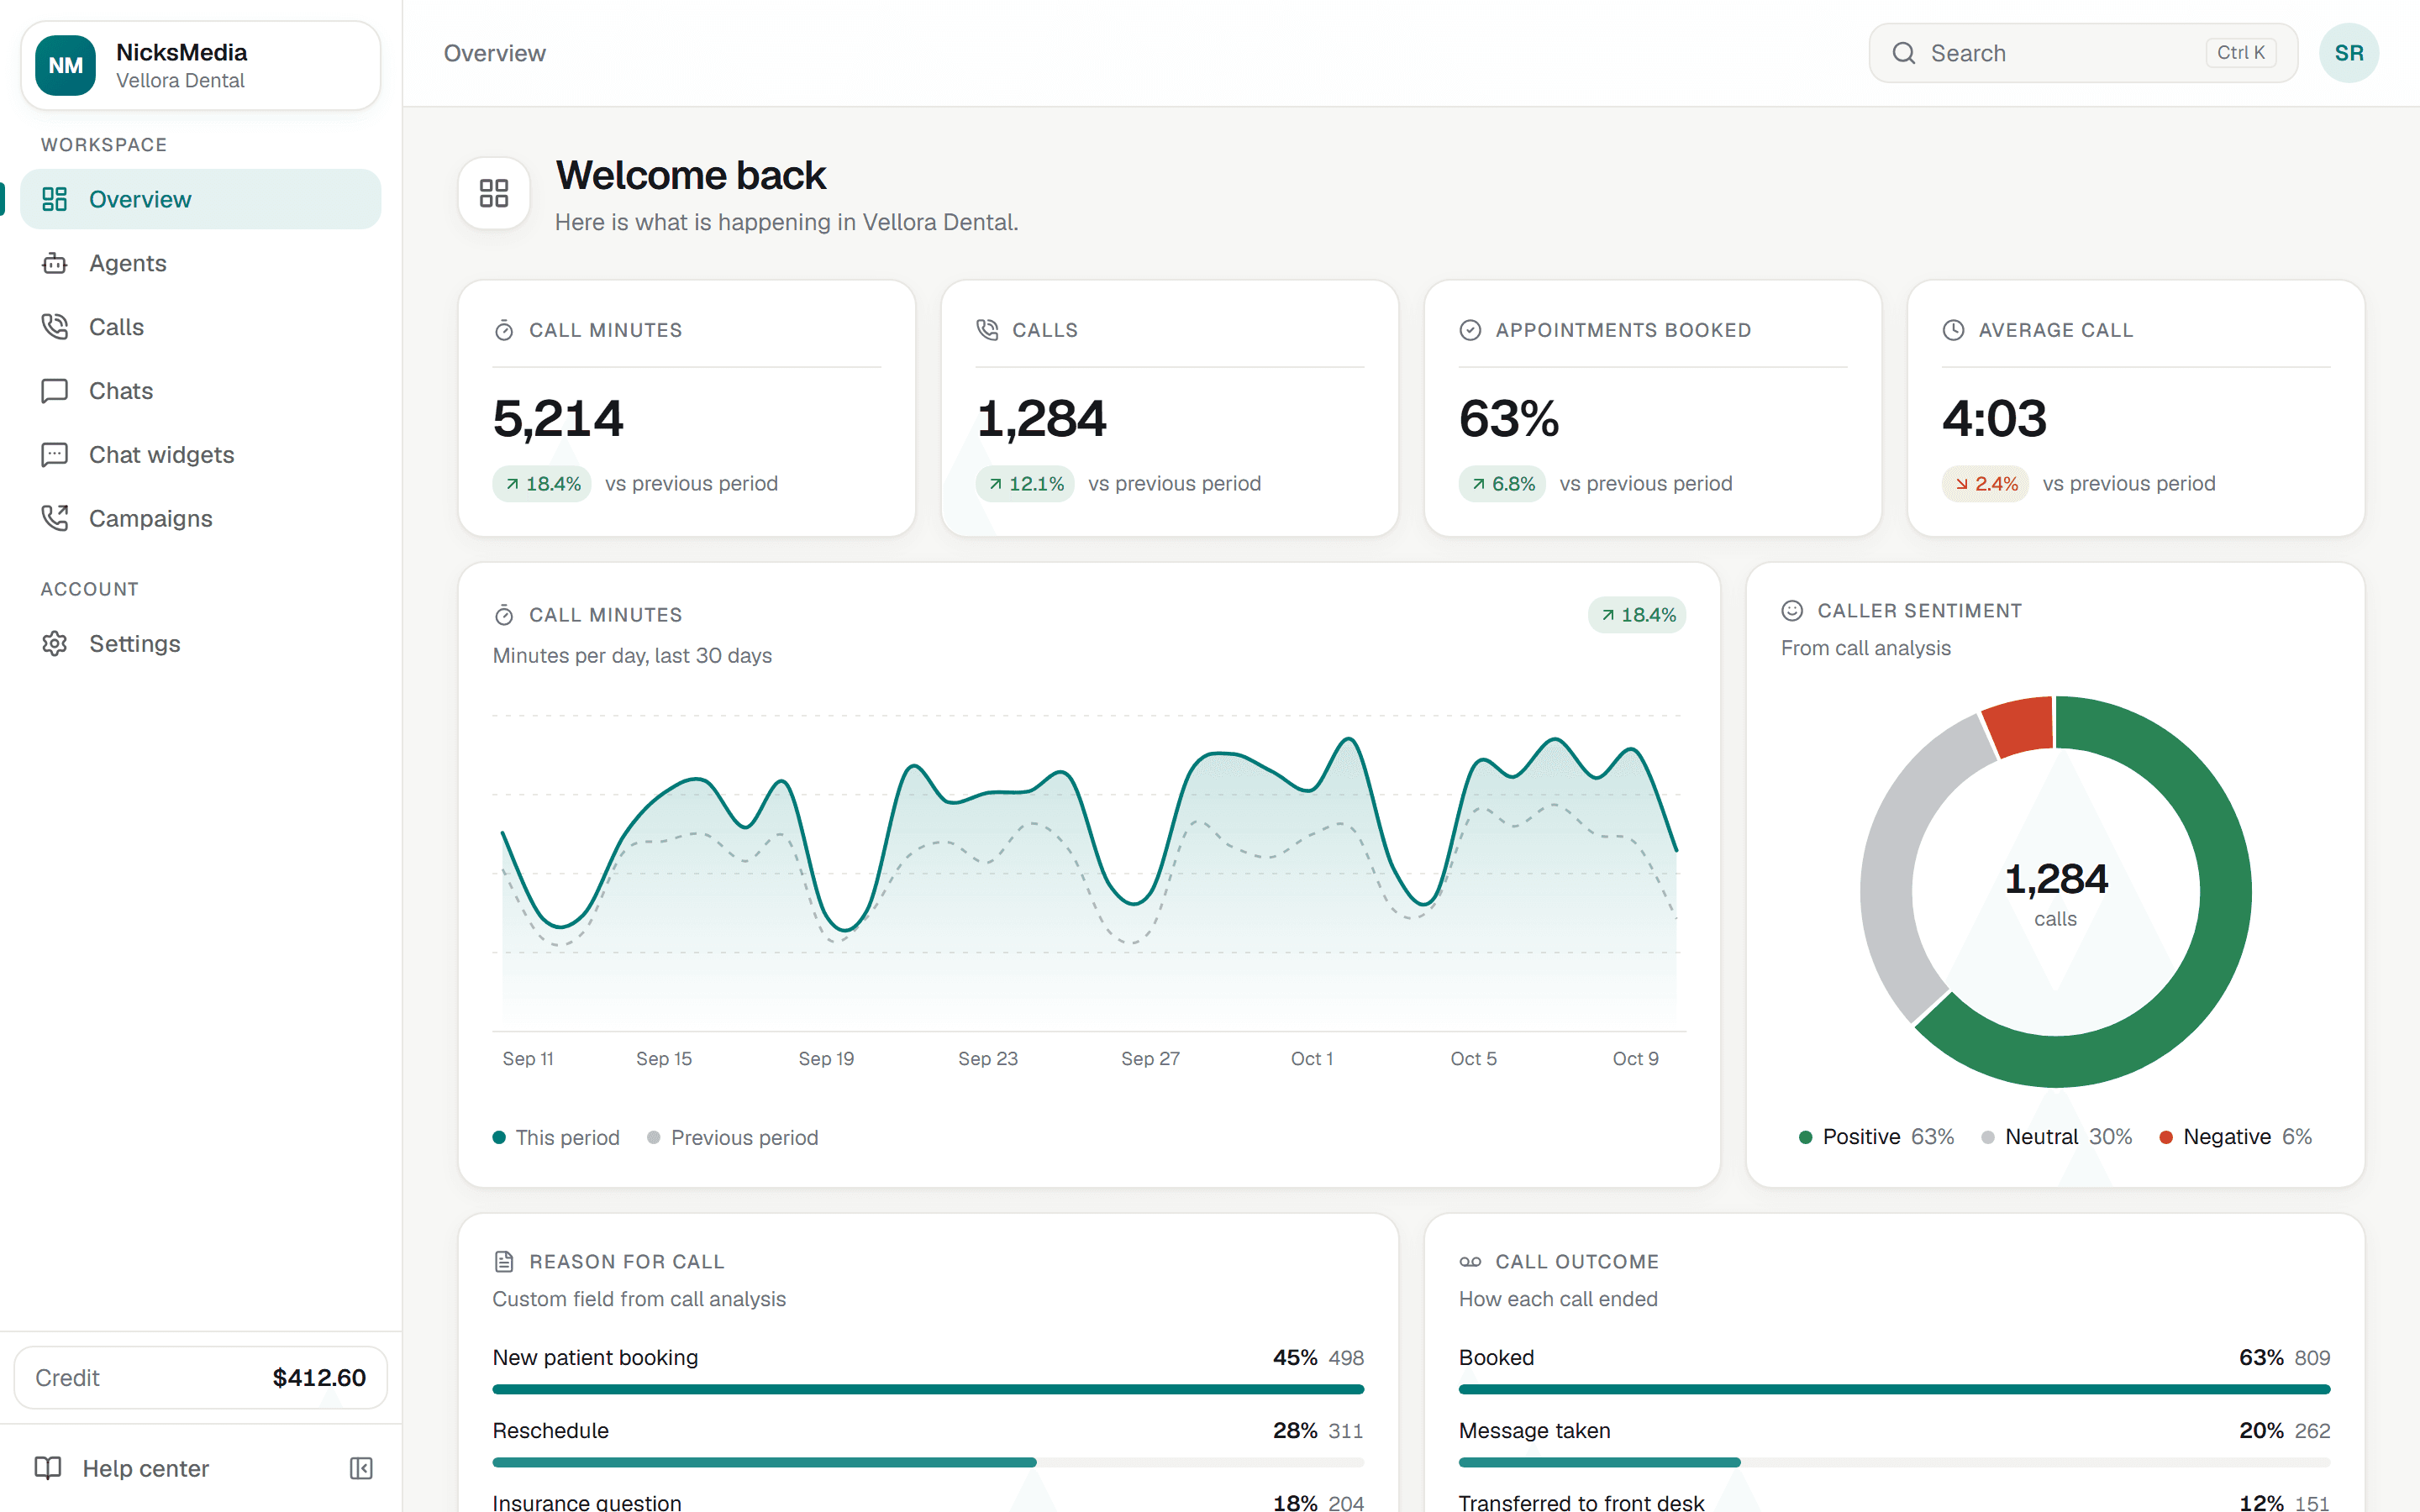Image resolution: width=2420 pixels, height=1512 pixels.
Task: Open the SR user avatar menu
Action: click(2349, 53)
